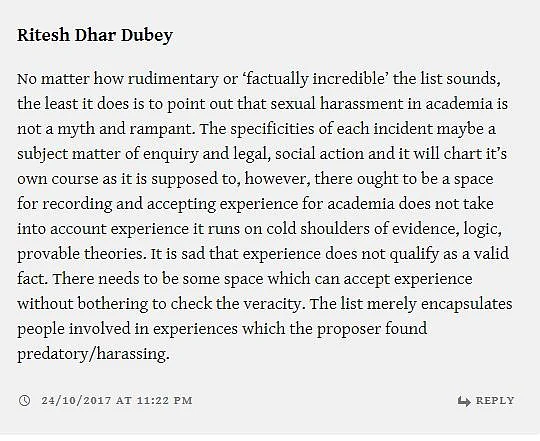Click the phrase 'which the proposer found'
540x441 pixels.
[x=334, y=329]
